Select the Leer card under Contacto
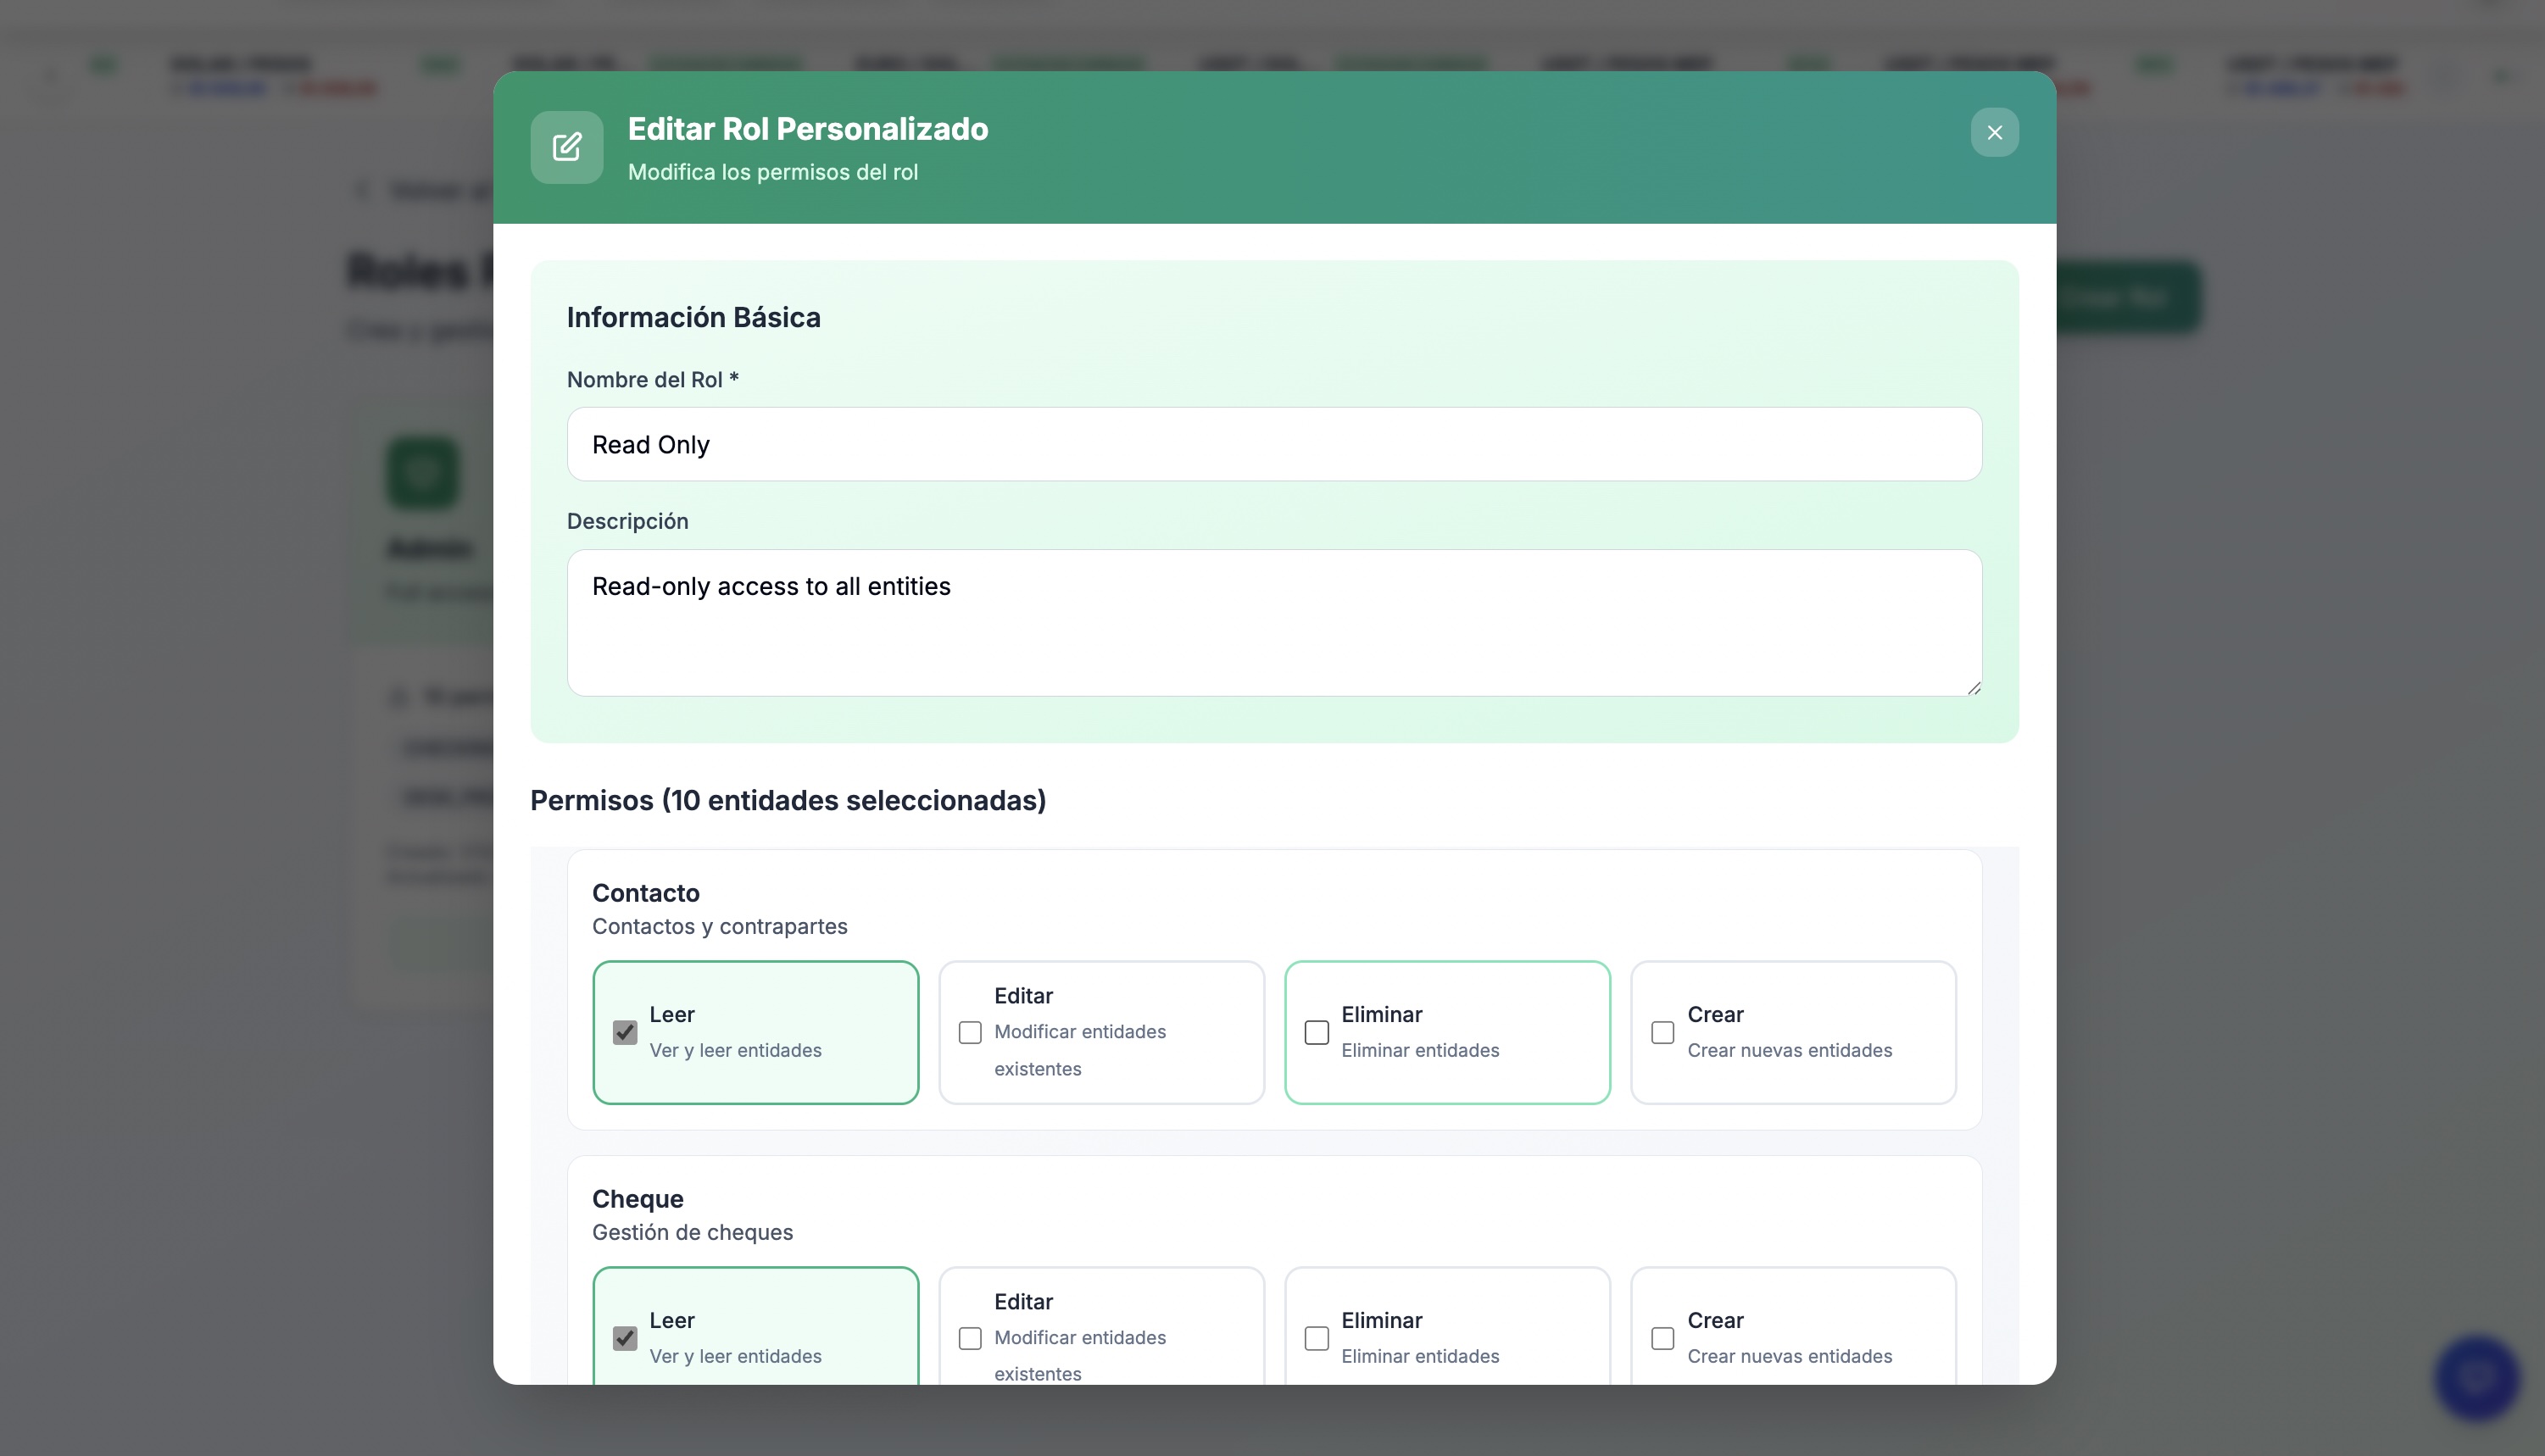The width and height of the screenshot is (2545, 1456). (x=756, y=1032)
